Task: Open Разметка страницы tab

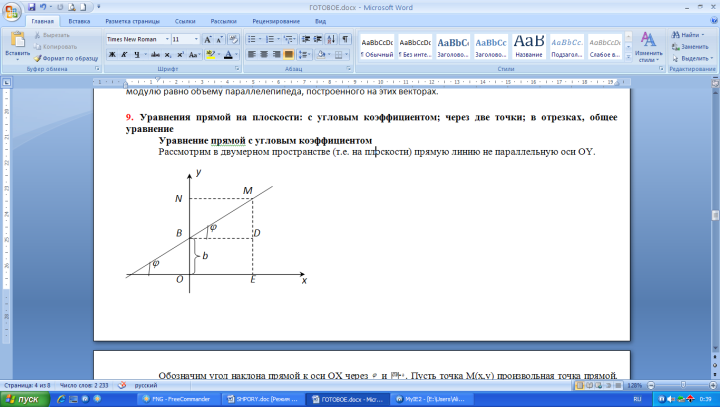Action: tap(132, 21)
